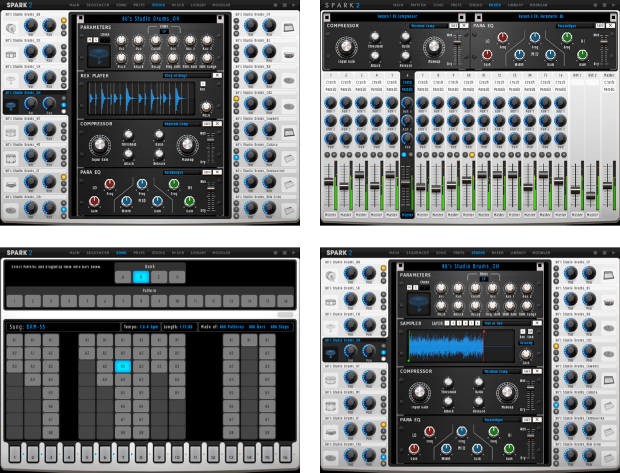Viewport: 620px width, 473px height.
Task: Switch to MIXER tab in Song window
Action: click(x=178, y=252)
